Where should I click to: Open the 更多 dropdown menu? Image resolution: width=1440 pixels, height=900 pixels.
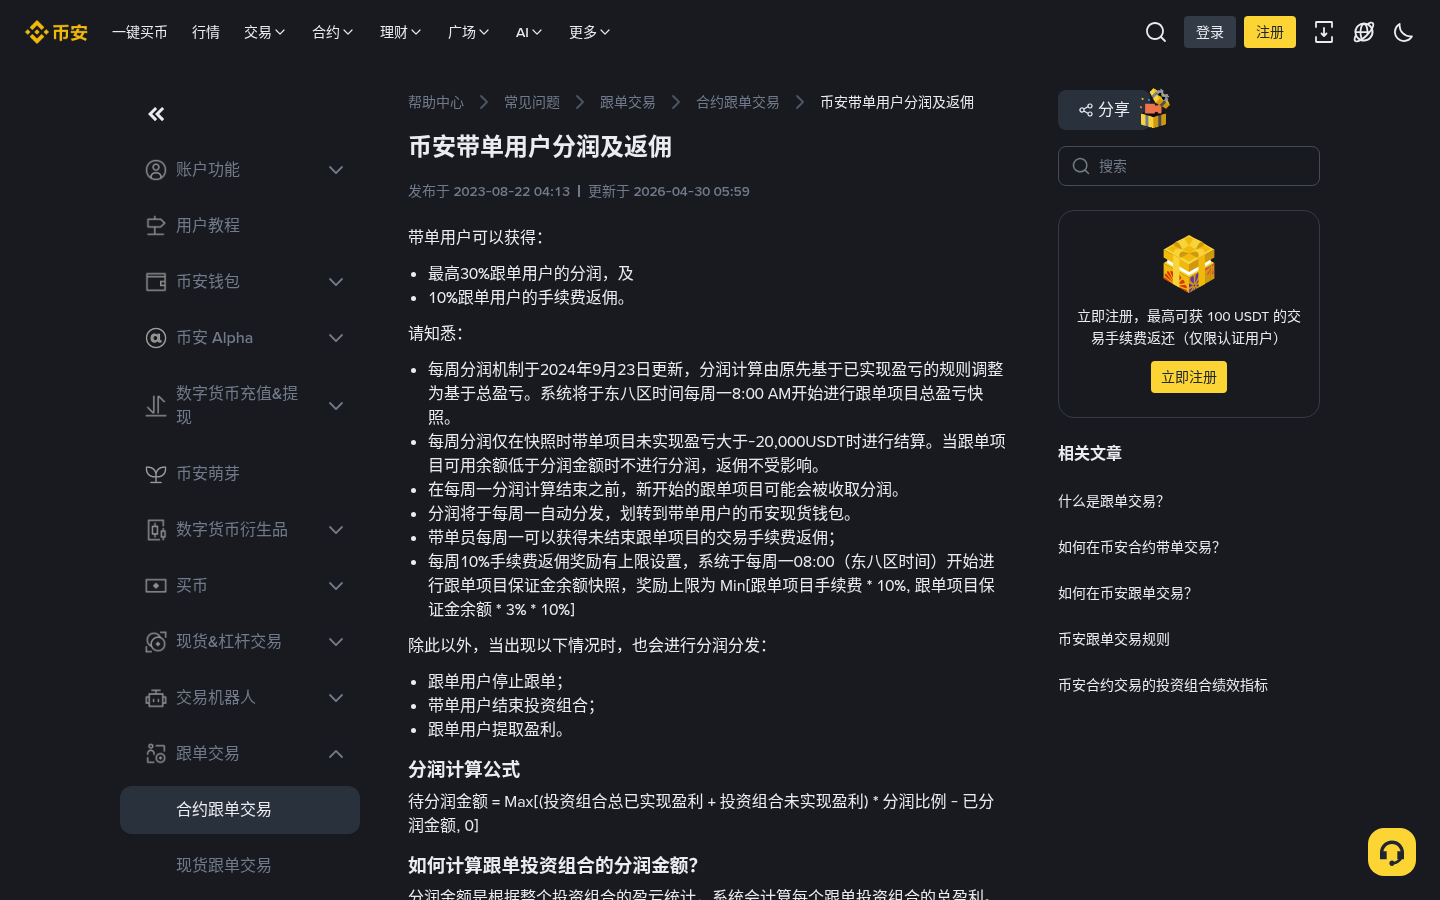(590, 32)
